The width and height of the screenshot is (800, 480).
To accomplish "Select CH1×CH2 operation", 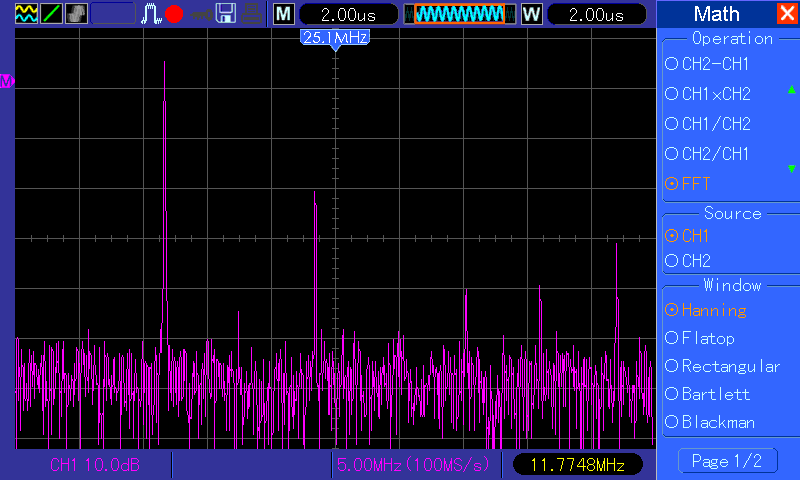I will point(714,94).
